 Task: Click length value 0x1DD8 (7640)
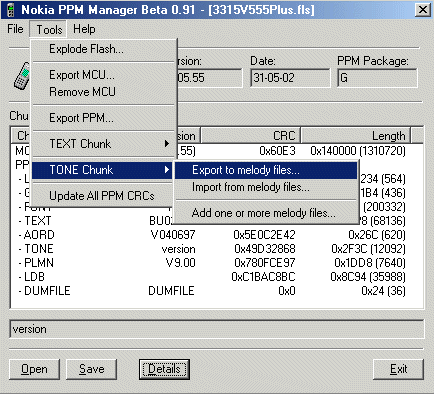(x=370, y=263)
